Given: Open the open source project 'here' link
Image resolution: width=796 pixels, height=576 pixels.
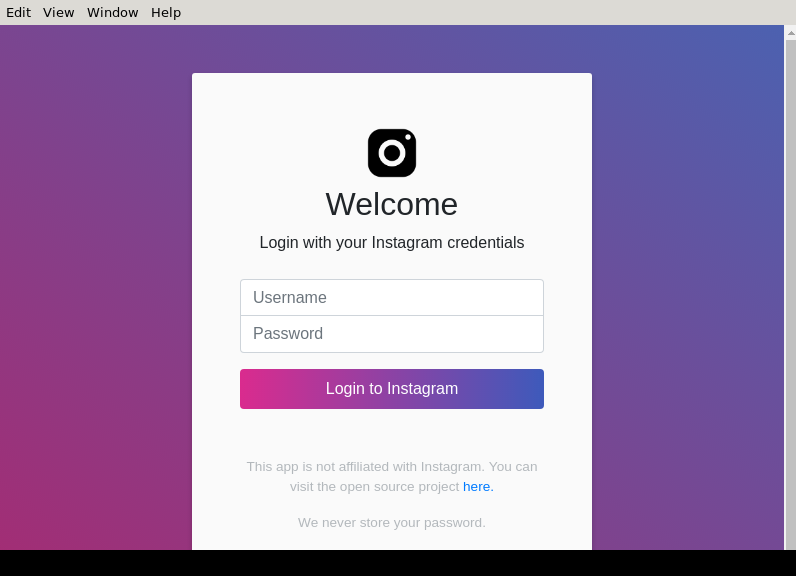Looking at the screenshot, I should pyautogui.click(x=478, y=486).
